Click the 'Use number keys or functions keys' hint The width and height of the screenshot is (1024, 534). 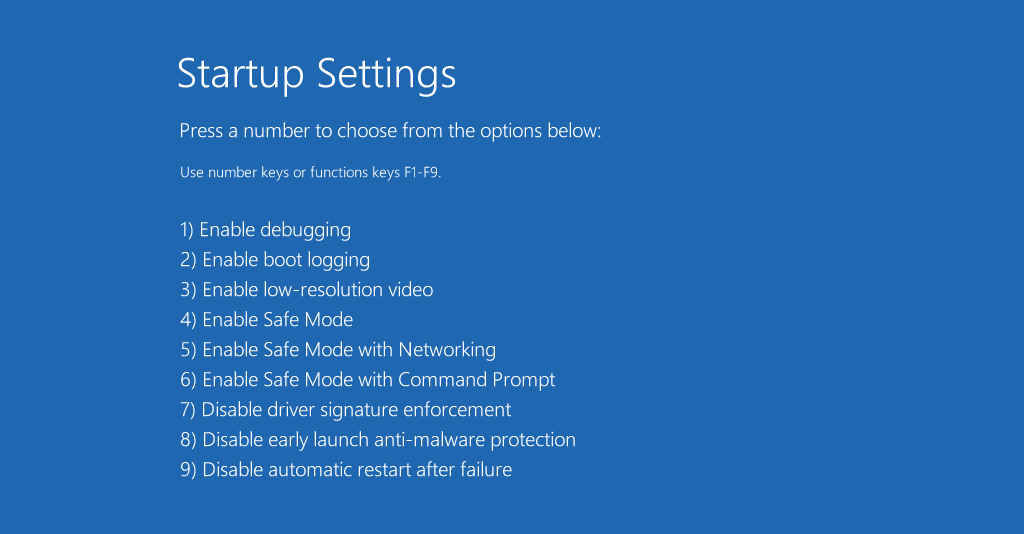click(310, 173)
